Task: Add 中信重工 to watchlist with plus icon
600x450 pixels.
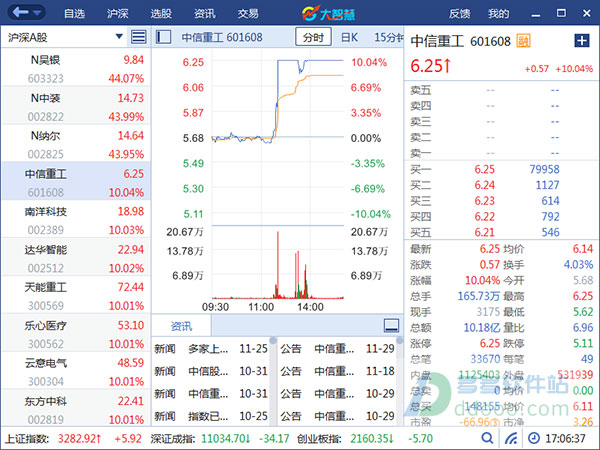Action: click(x=582, y=40)
